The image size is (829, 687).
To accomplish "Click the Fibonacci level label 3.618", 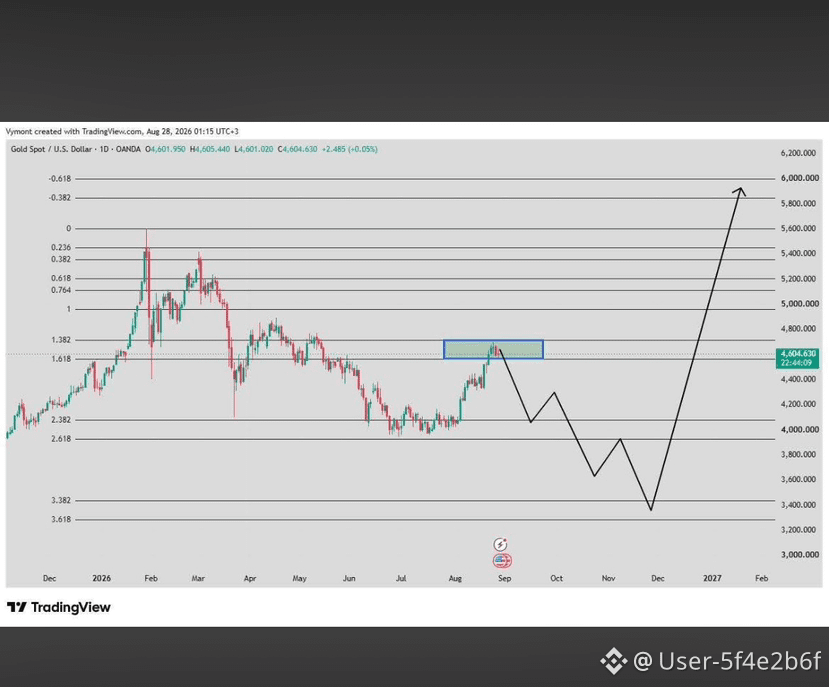I will coord(61,519).
